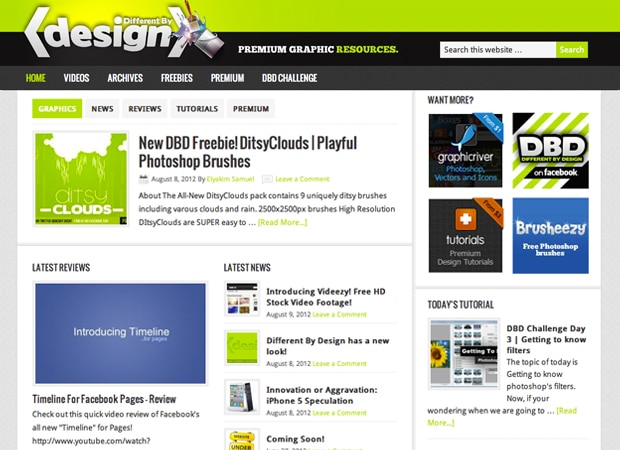Screen dimensions: 620x450
Task: Click the green Search button
Action: 572,50
